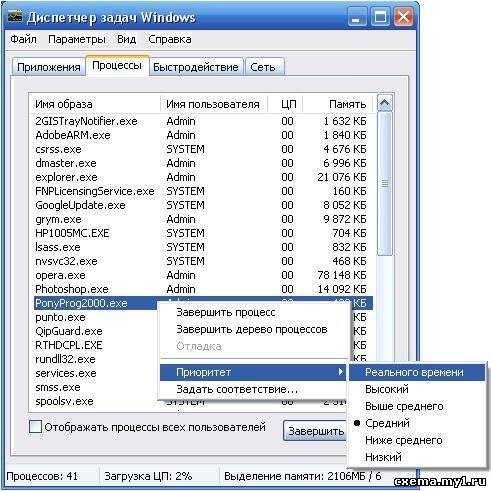This screenshot has width=491, height=491.
Task: Select the punto.exe process
Action: coord(60,317)
